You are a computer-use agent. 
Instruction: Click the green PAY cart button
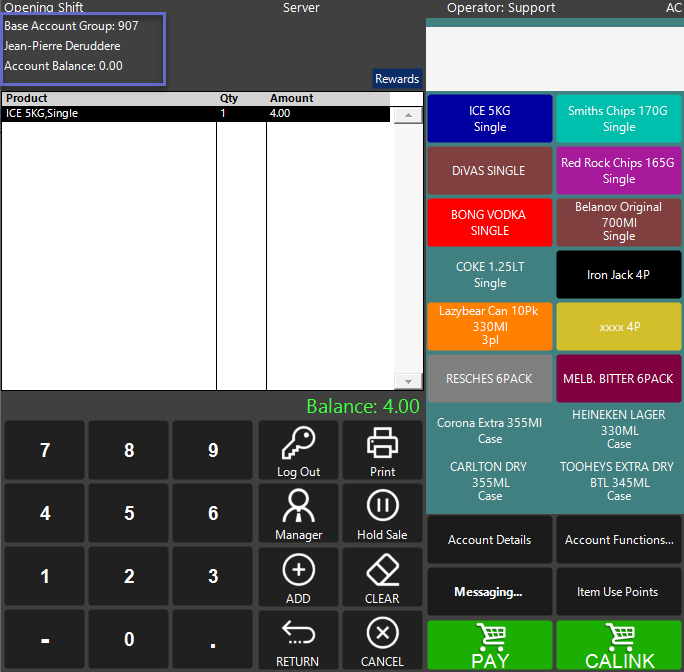[x=490, y=645]
